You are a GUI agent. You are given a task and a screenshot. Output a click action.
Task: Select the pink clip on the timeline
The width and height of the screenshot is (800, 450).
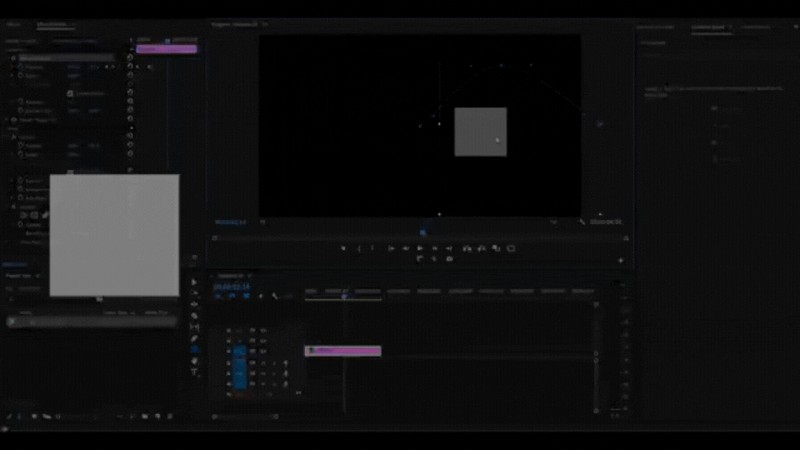(x=343, y=351)
